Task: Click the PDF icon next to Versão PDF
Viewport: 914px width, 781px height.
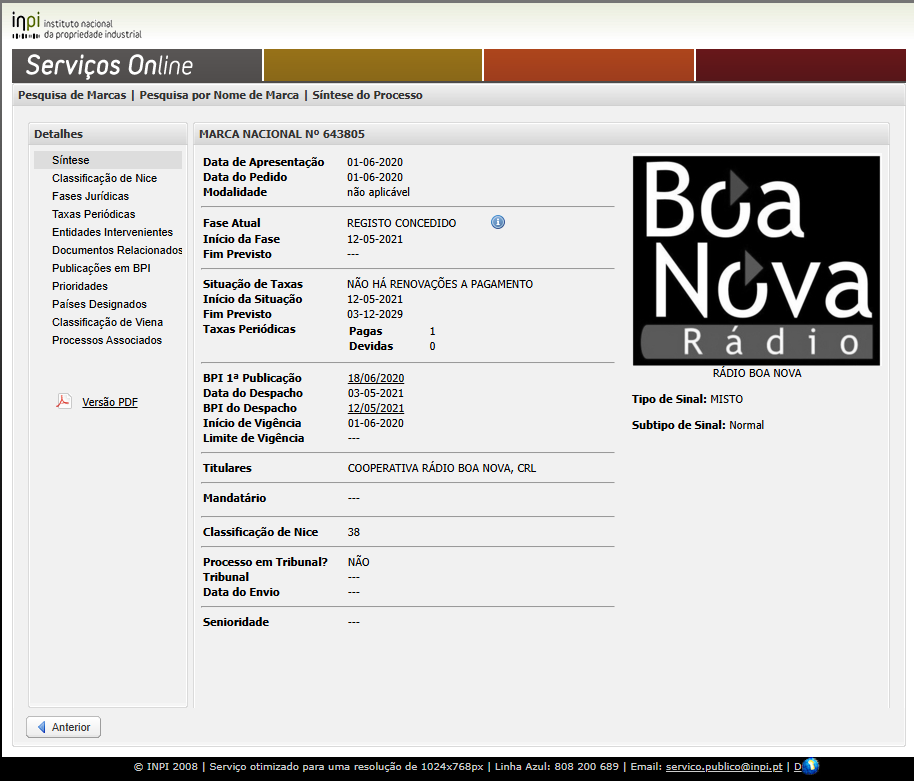Action: pyautogui.click(x=64, y=401)
